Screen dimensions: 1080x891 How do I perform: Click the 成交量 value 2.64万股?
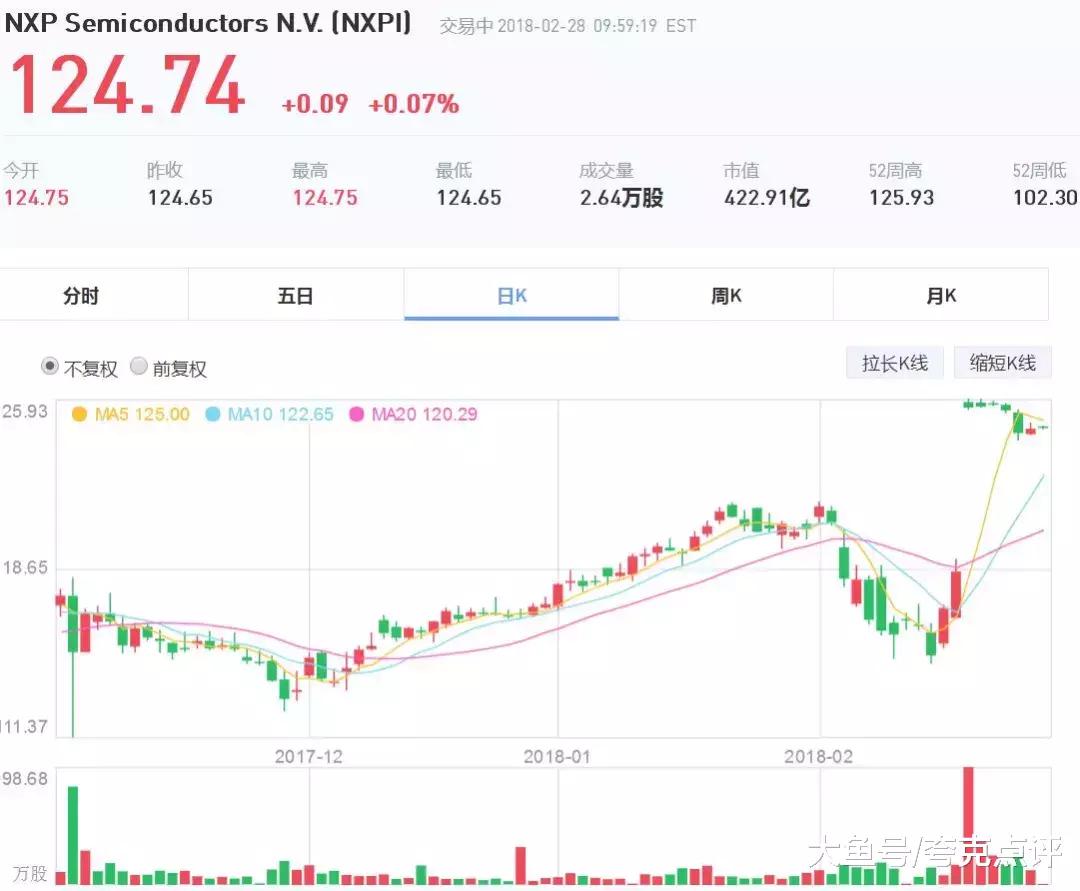coord(621,198)
